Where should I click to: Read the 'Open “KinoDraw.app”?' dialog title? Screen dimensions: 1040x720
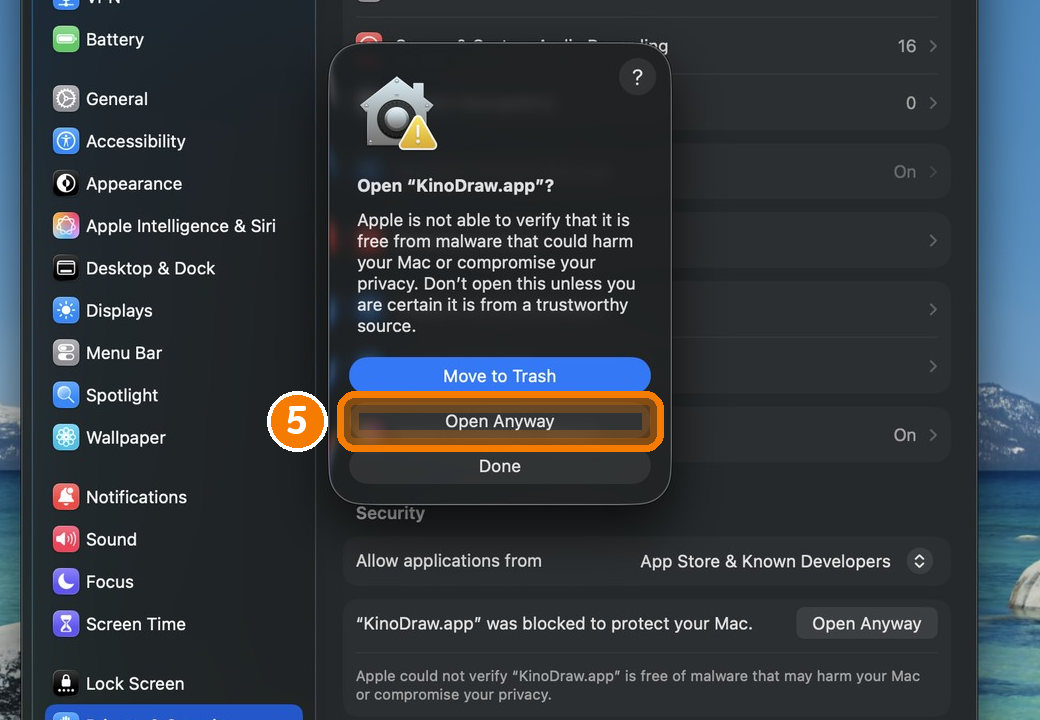(456, 186)
